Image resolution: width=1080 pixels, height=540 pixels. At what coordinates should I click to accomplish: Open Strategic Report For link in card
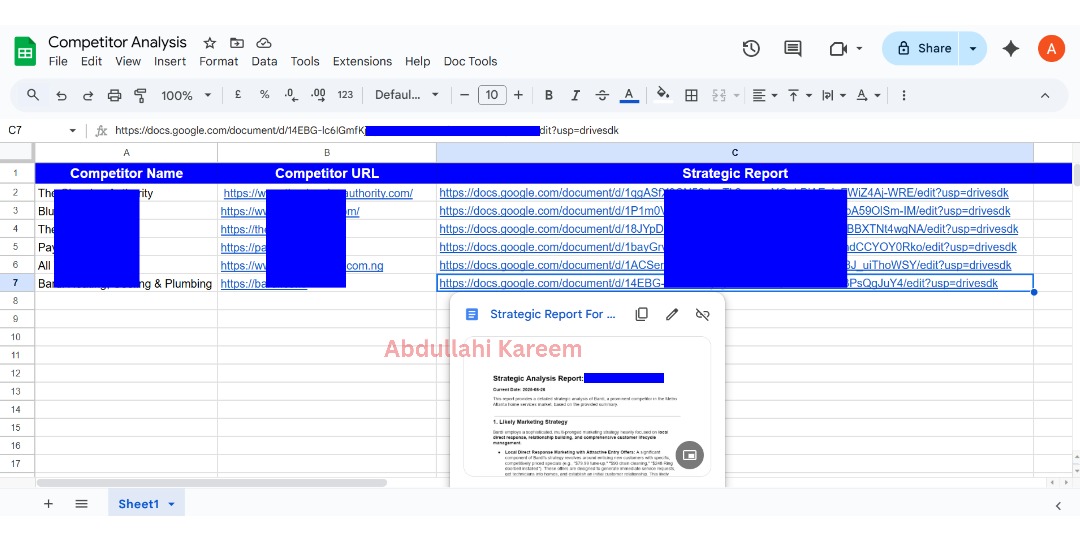tap(552, 314)
